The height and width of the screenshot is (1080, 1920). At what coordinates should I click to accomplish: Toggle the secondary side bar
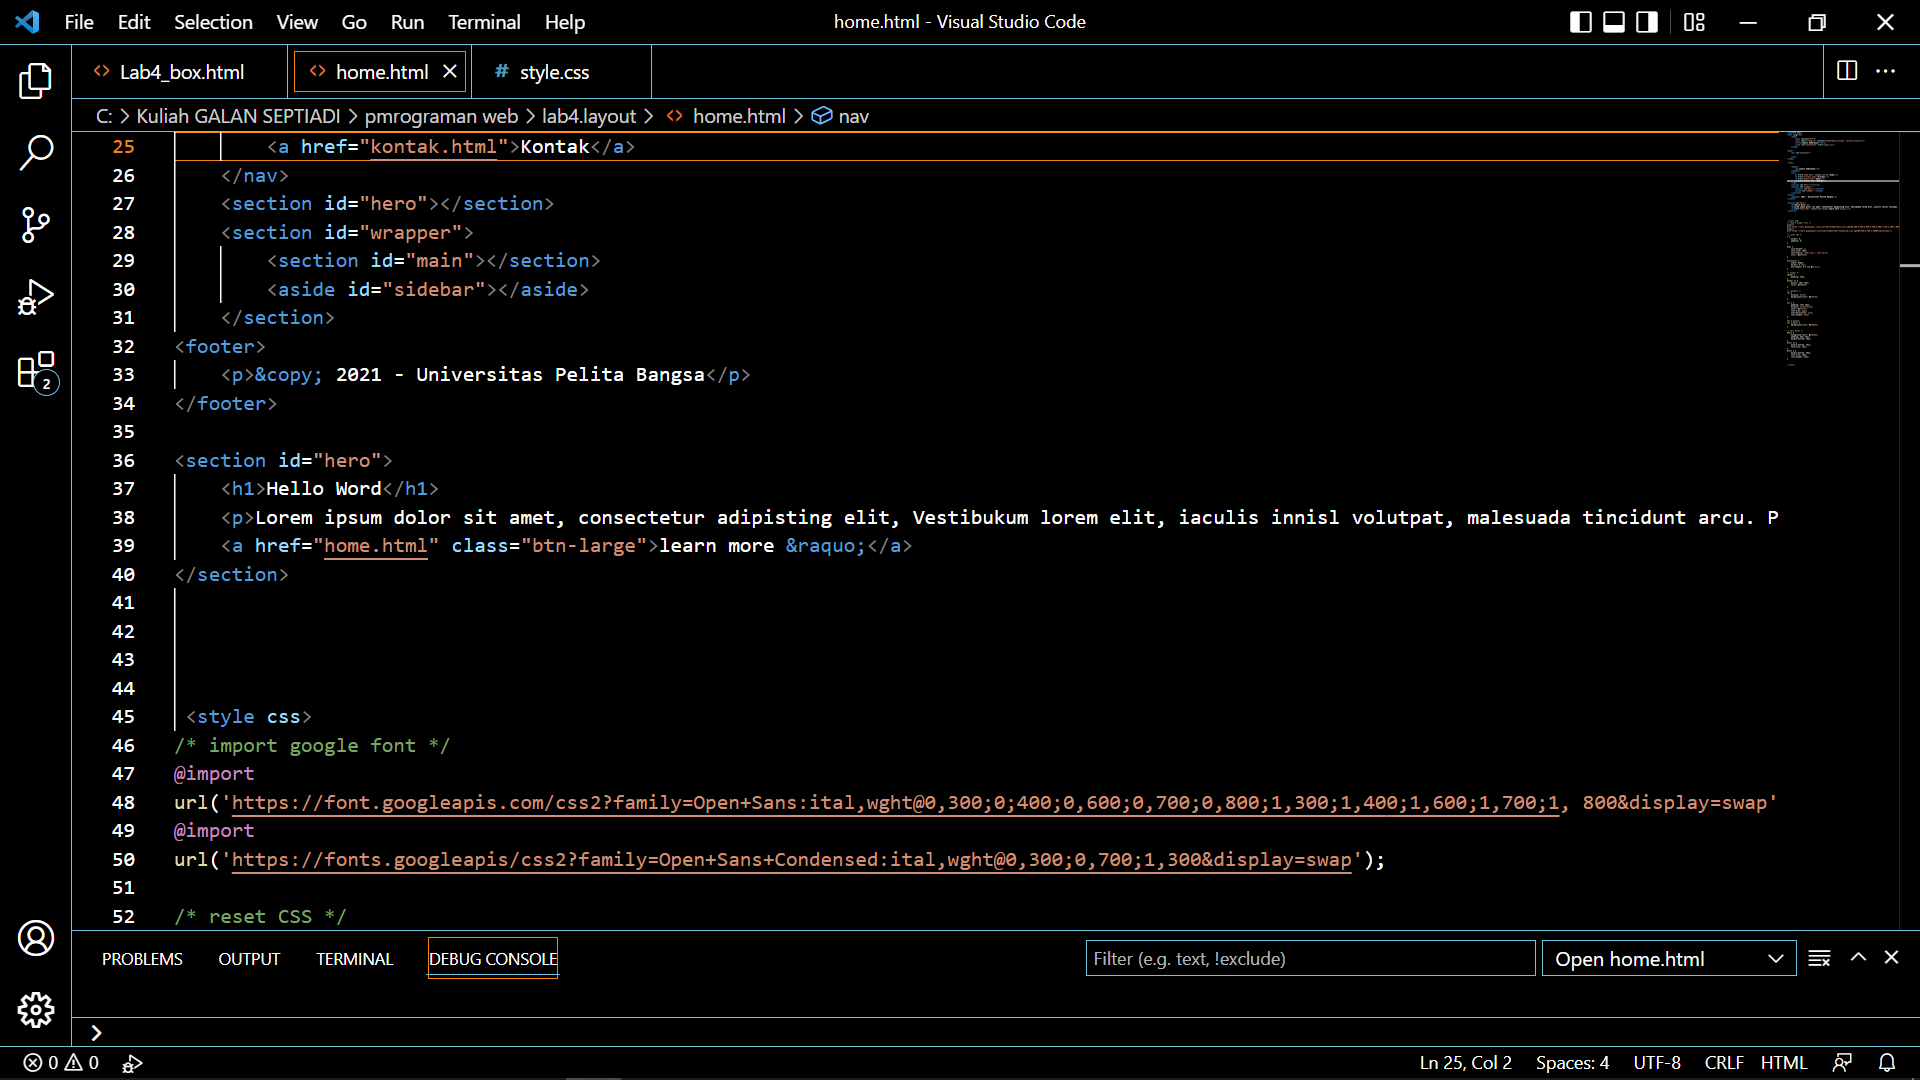(x=1646, y=21)
